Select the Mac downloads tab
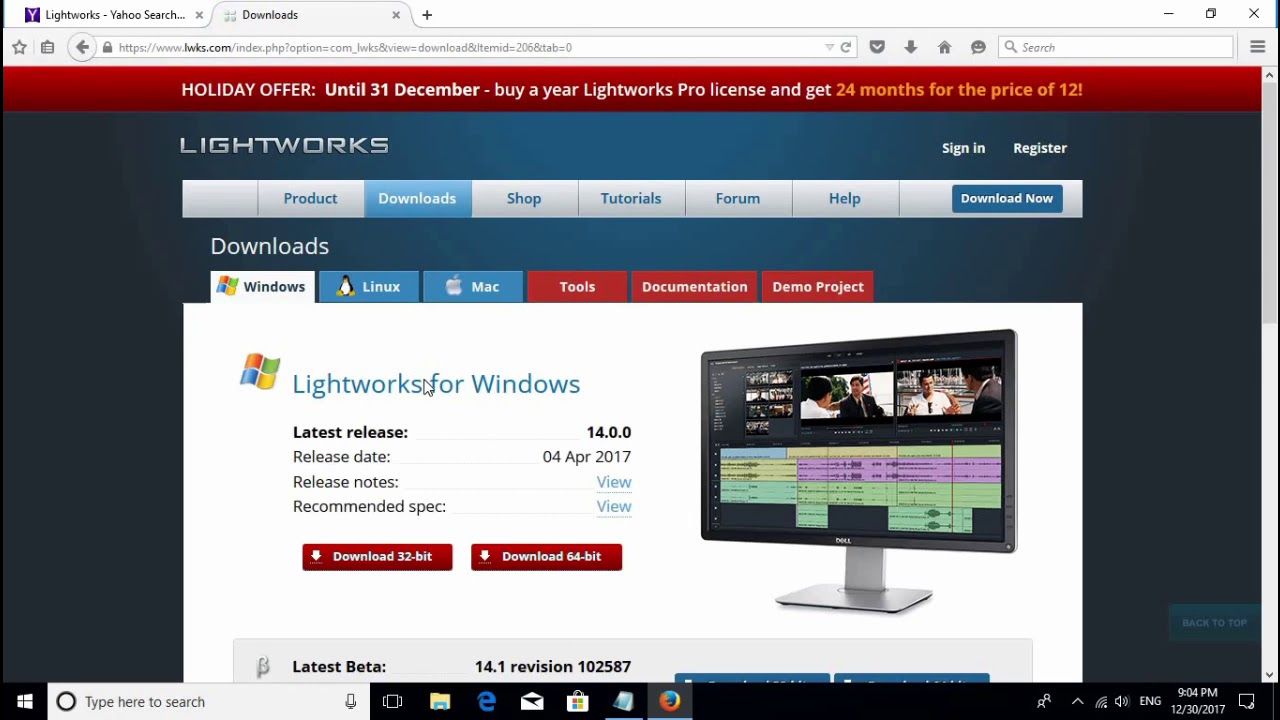The width and height of the screenshot is (1280, 720). point(473,286)
